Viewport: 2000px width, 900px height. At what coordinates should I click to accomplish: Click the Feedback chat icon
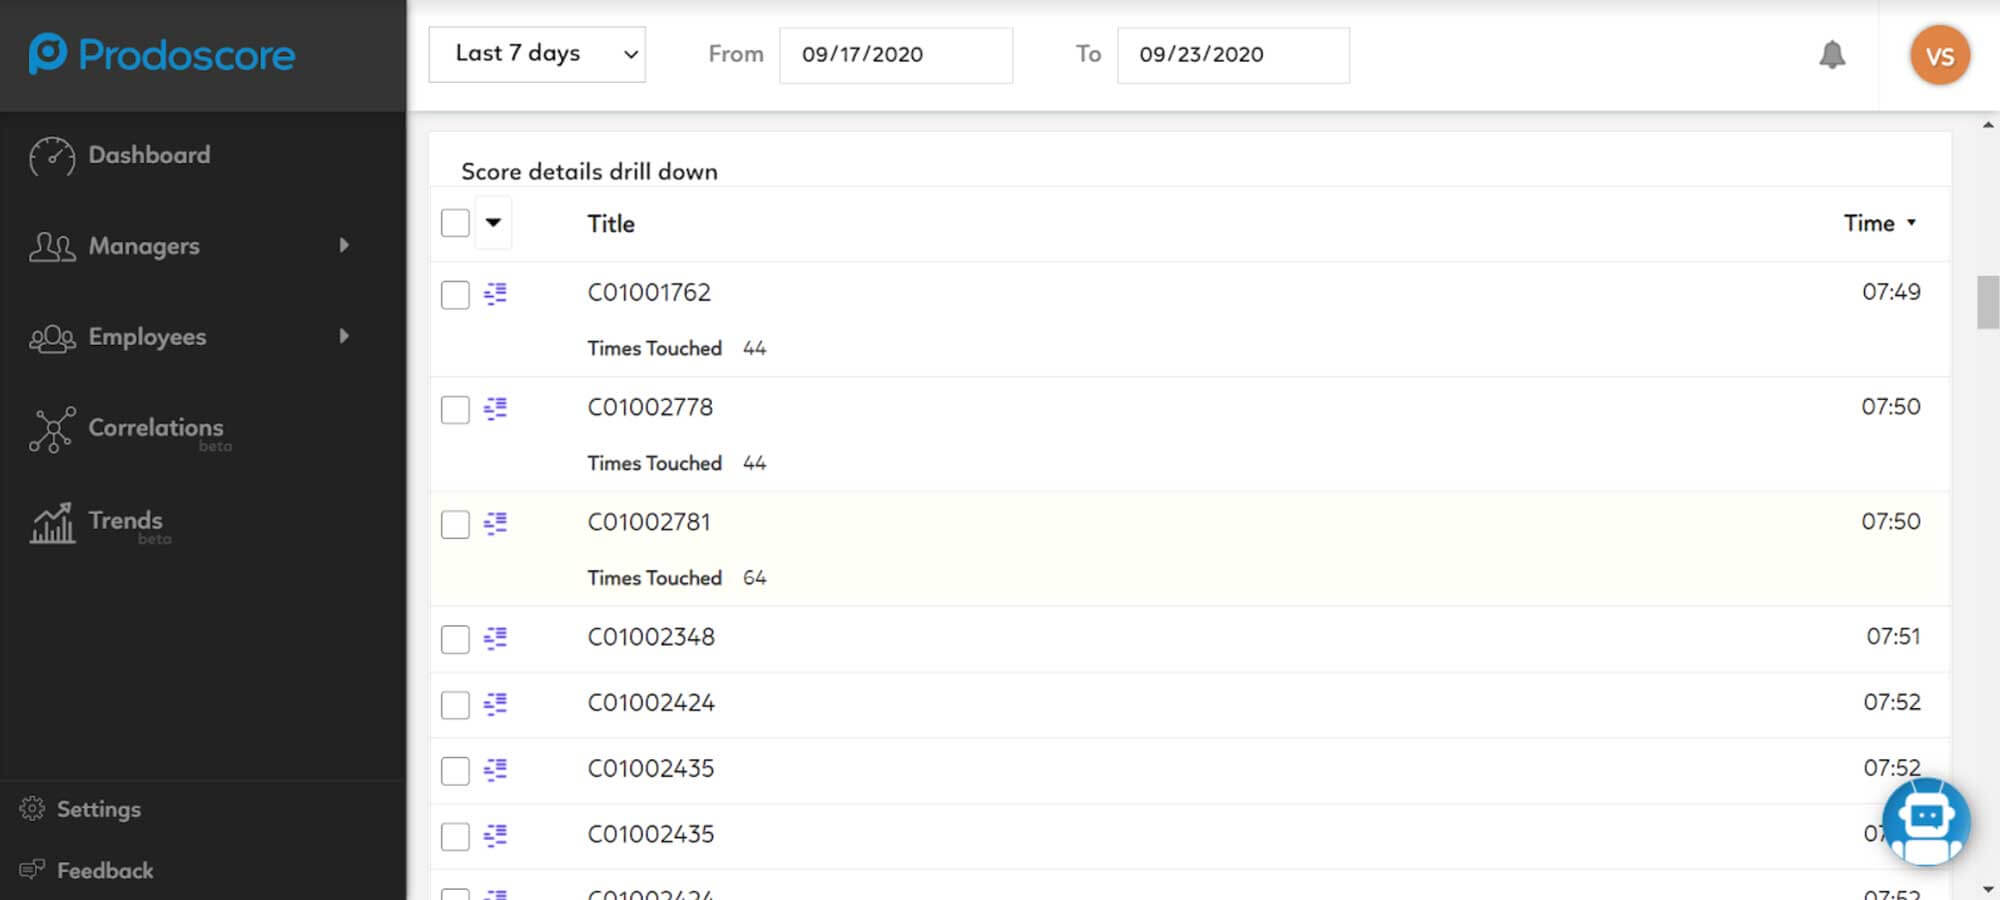tap(32, 869)
